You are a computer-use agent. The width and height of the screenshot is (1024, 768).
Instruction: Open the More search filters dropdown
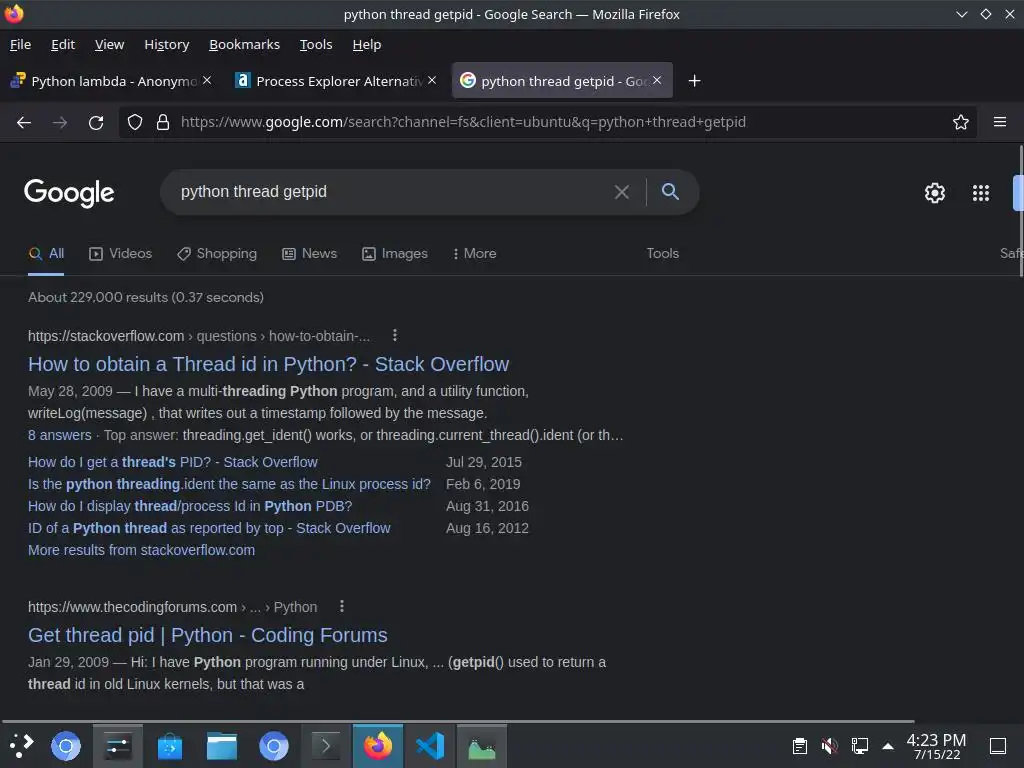tap(475, 253)
